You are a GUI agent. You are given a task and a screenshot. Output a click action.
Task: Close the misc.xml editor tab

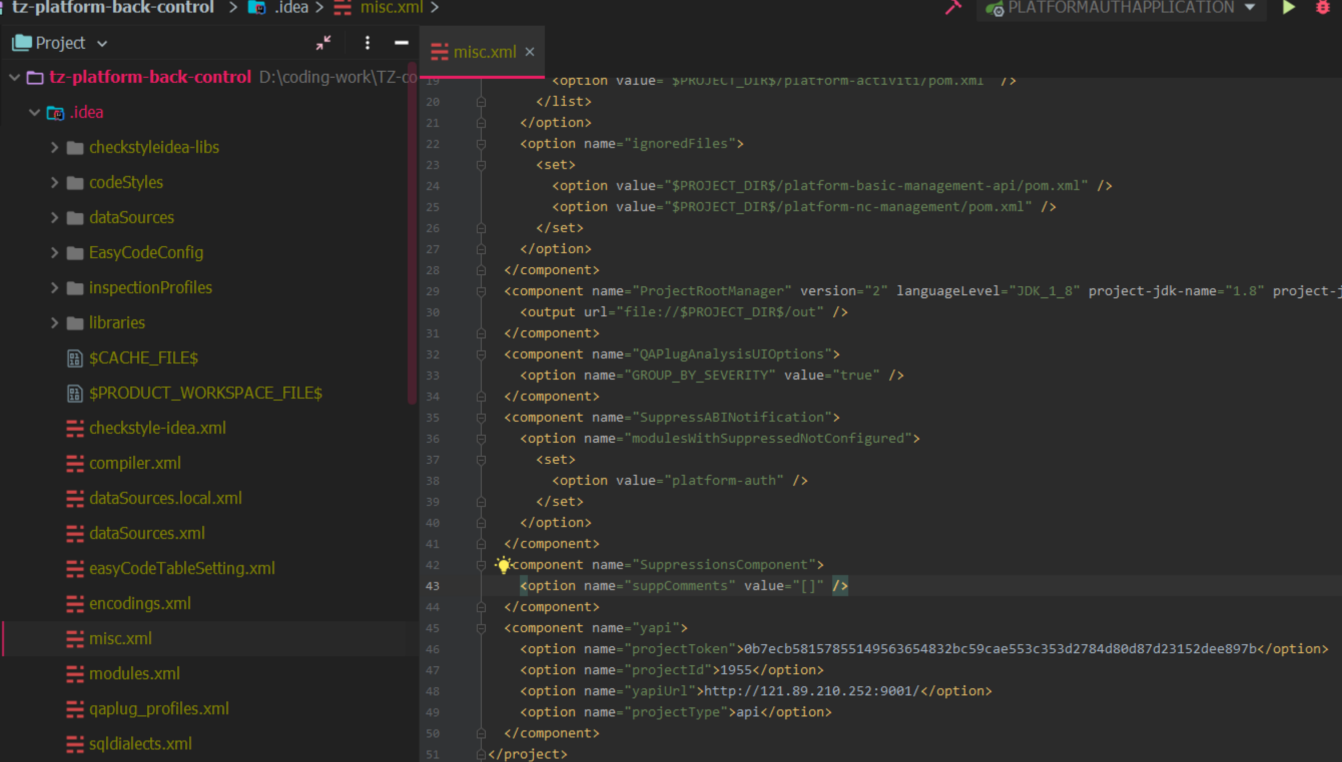pyautogui.click(x=530, y=52)
